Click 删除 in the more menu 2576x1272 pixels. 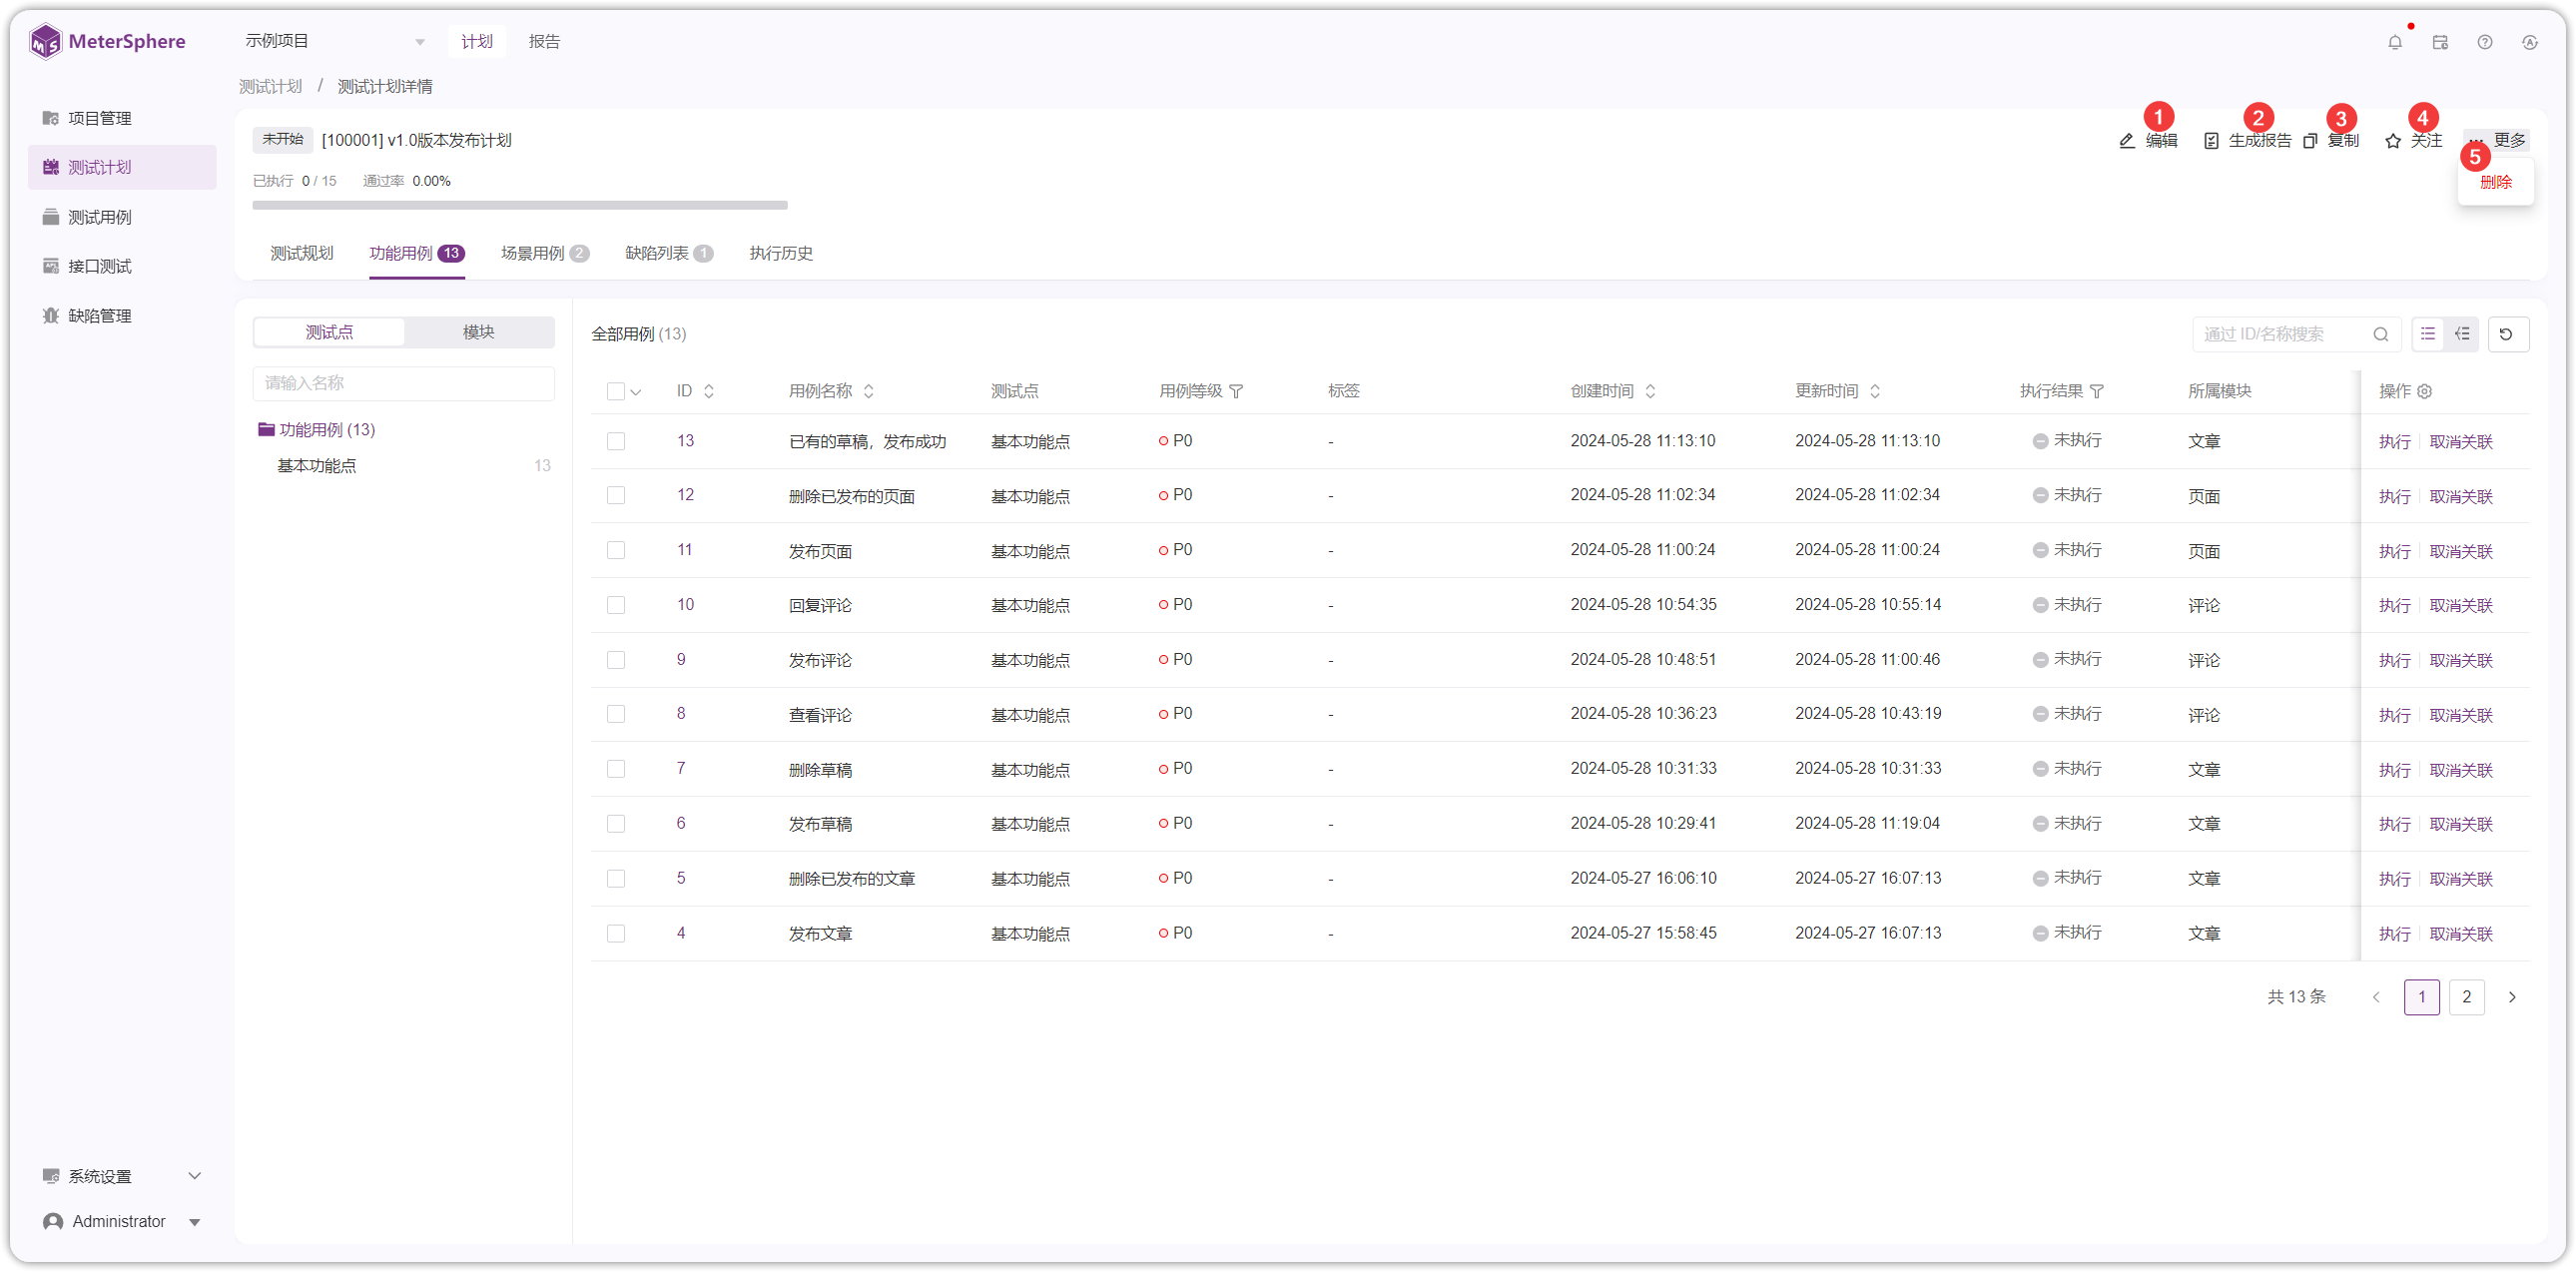[x=2496, y=182]
